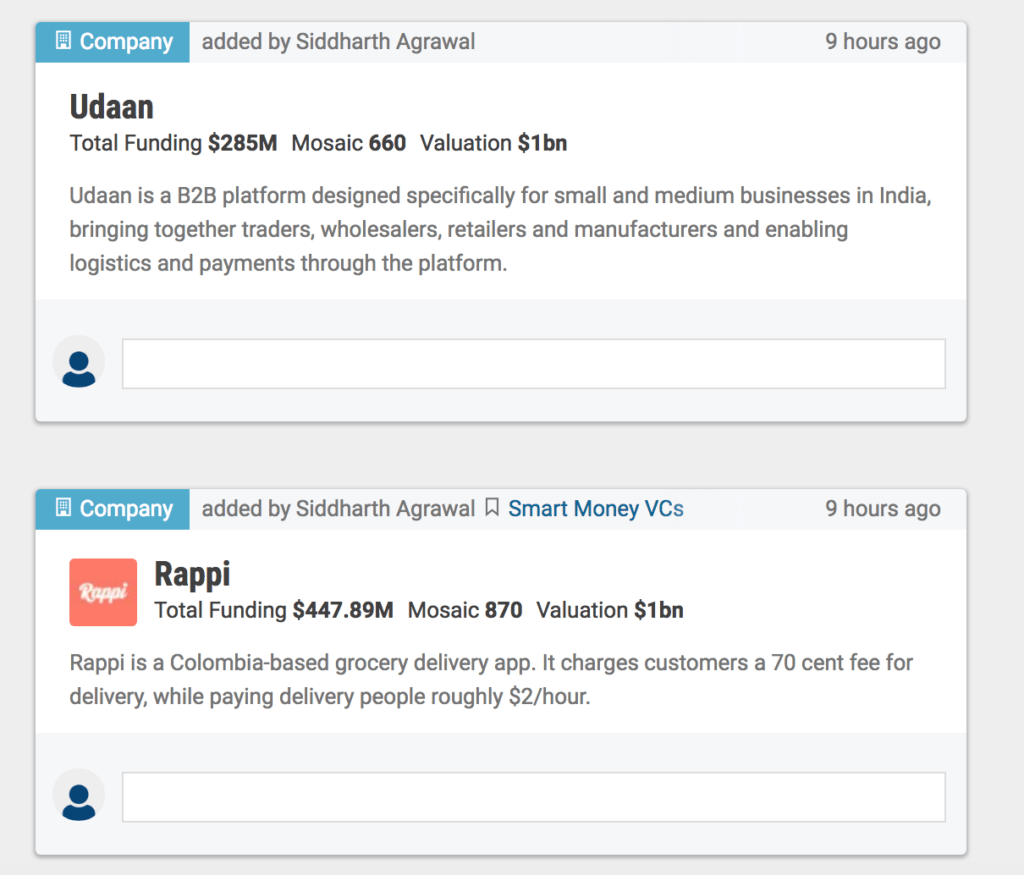Open the Smart Money VCs collection link
This screenshot has height=875, width=1024.
click(x=596, y=508)
